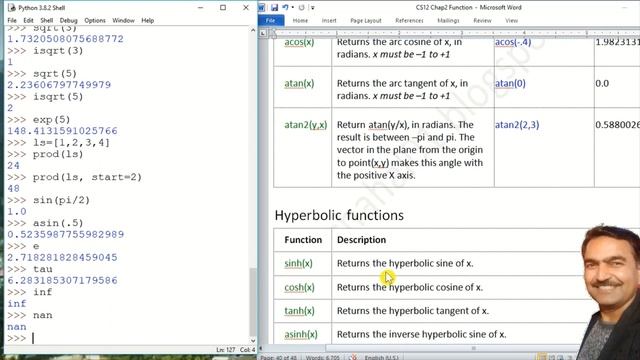Click 'Returns the hyperbolic tangent of x.' text
This screenshot has width=640, height=360.
coord(413,311)
